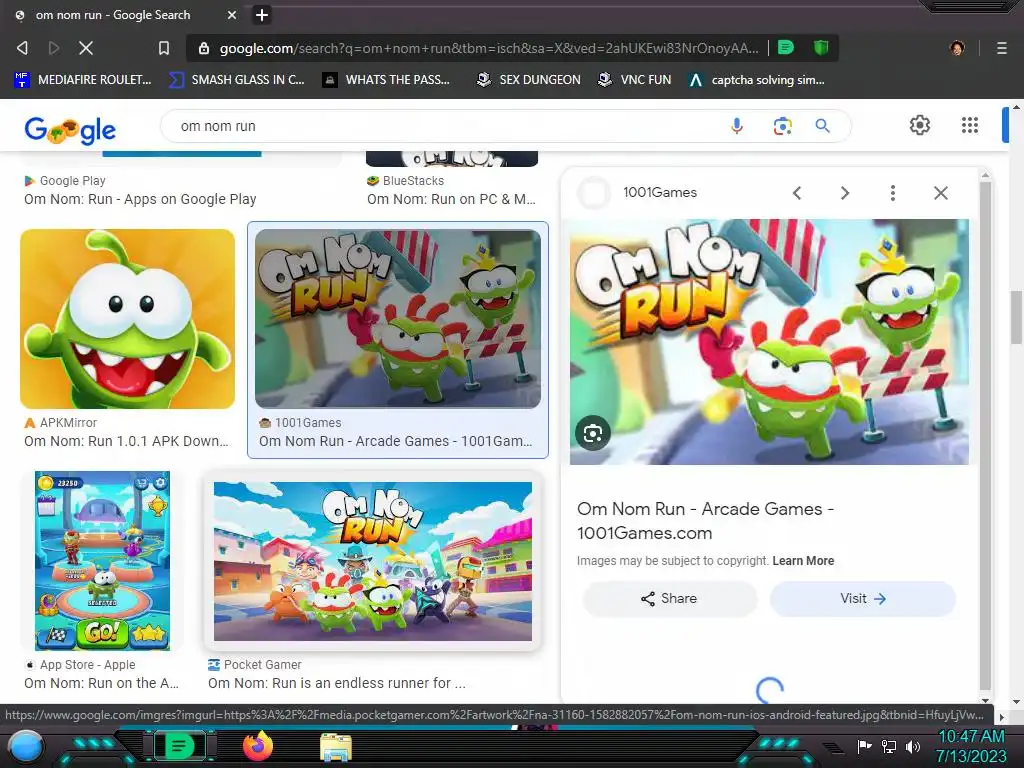Stop the page loading
Image resolution: width=1024 pixels, height=768 pixels.
pyautogui.click(x=86, y=48)
